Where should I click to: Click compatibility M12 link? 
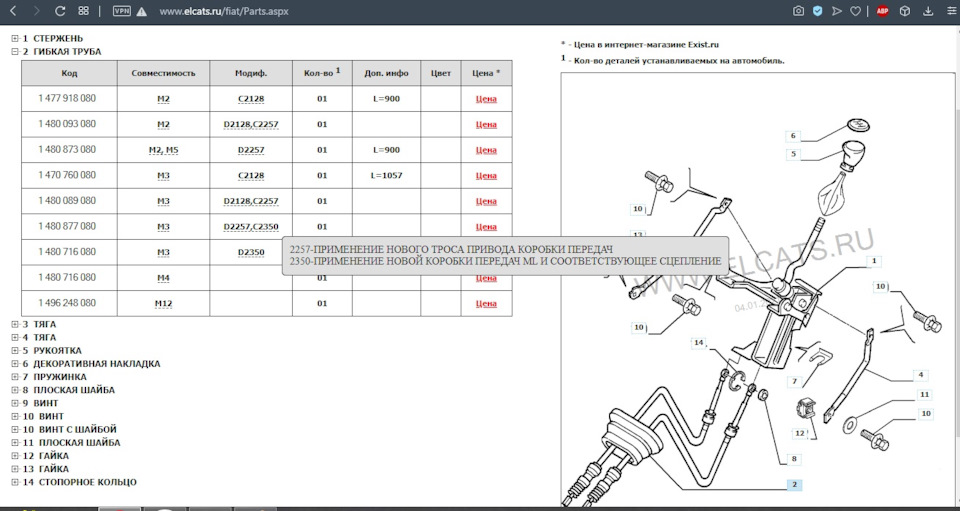pyautogui.click(x=163, y=304)
